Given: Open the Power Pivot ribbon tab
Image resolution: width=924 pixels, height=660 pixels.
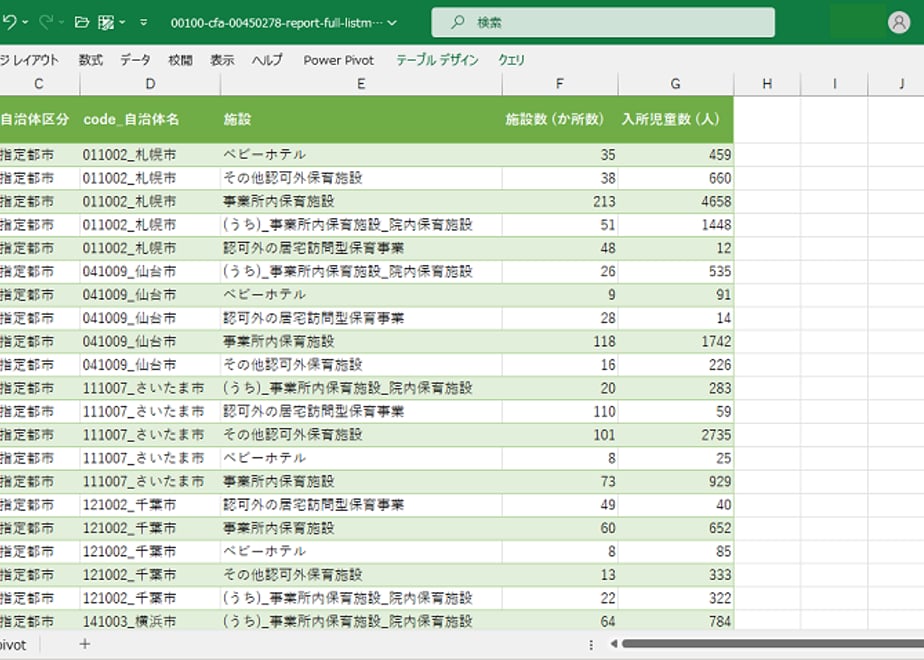Looking at the screenshot, I should point(338,60).
